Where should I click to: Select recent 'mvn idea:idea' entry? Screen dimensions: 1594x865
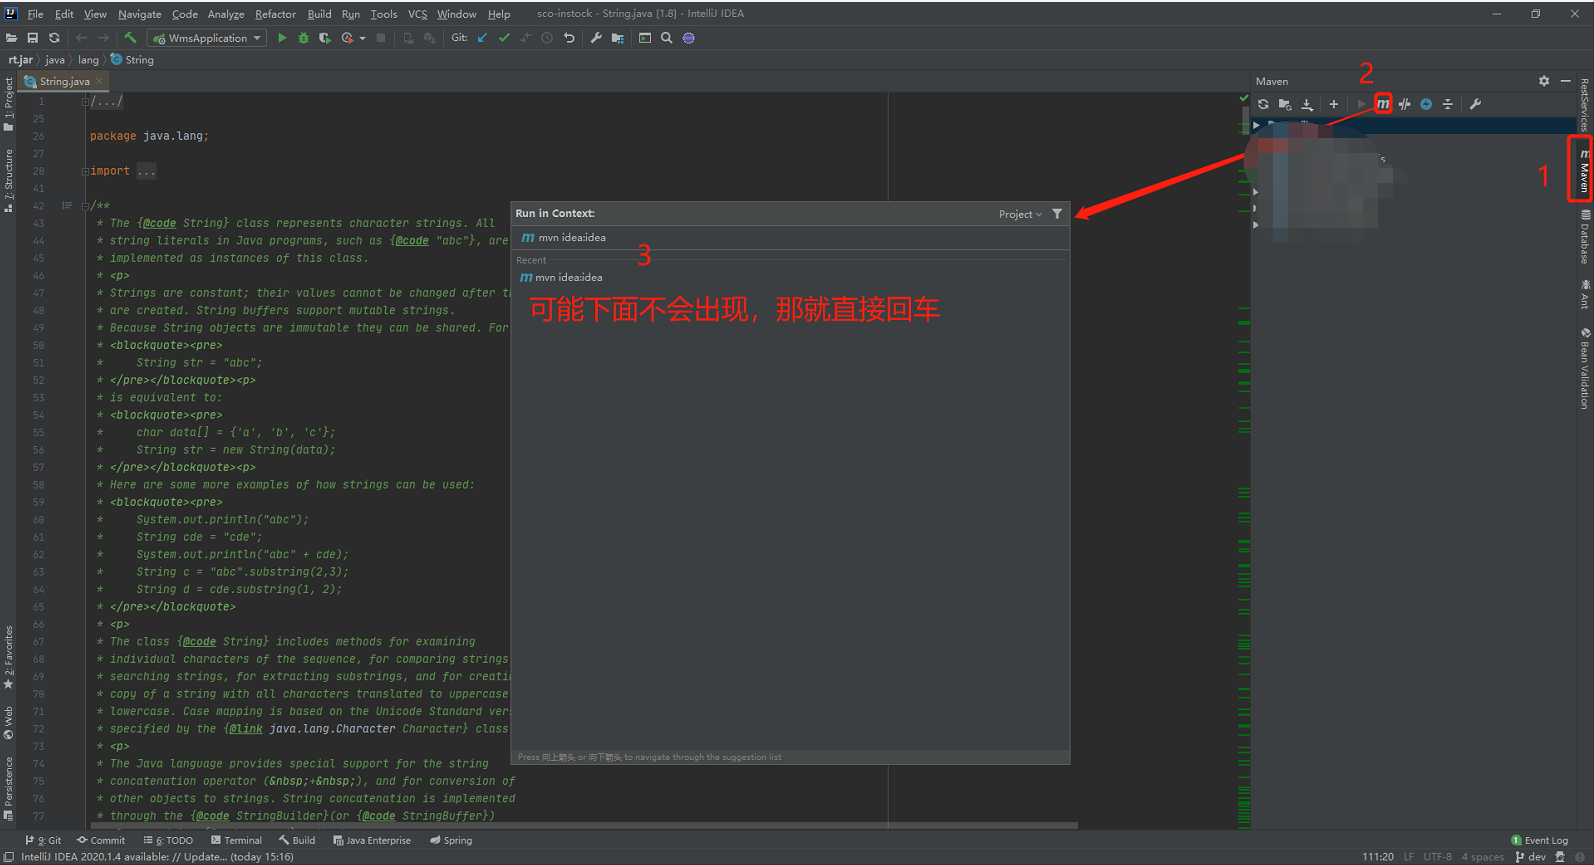(x=790, y=278)
